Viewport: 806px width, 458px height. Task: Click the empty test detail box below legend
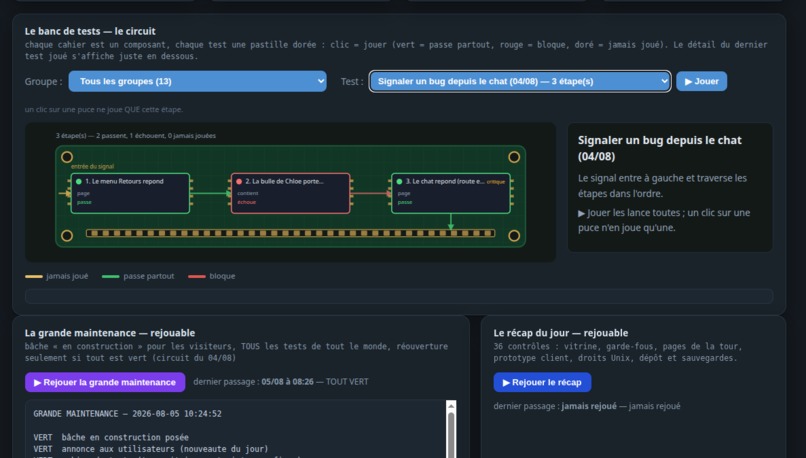[399, 296]
